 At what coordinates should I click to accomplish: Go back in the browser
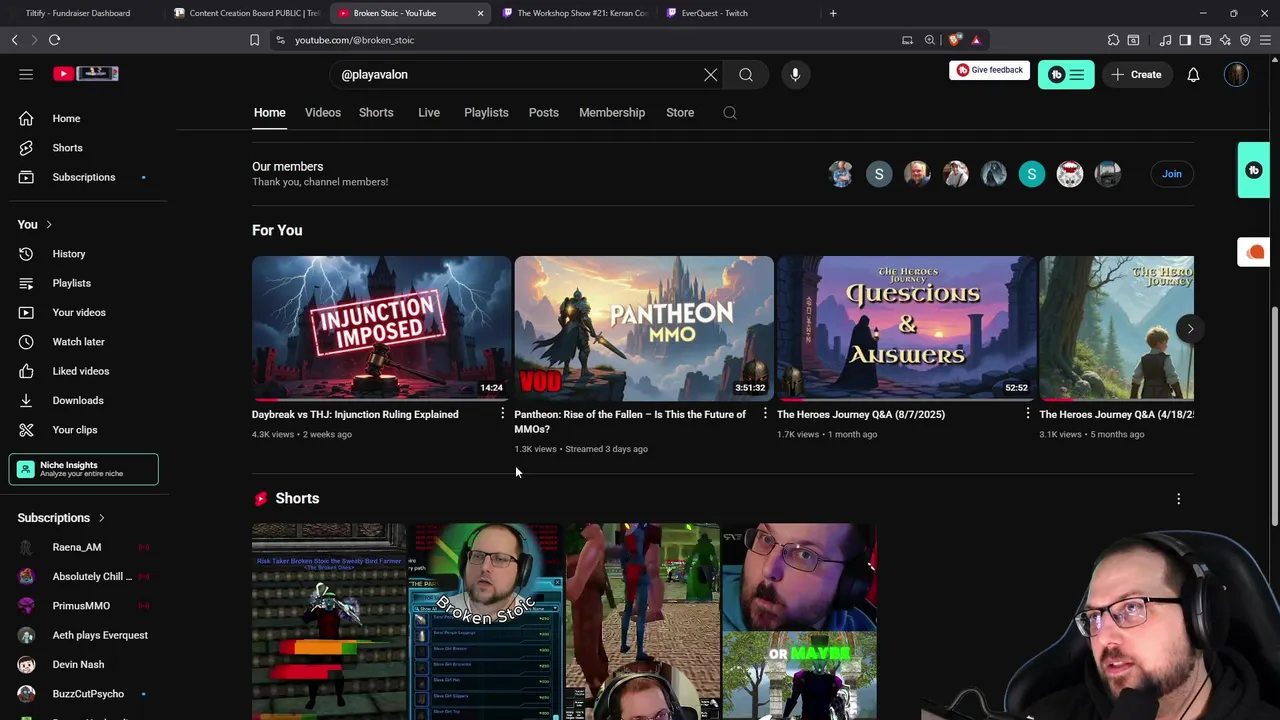[x=14, y=40]
